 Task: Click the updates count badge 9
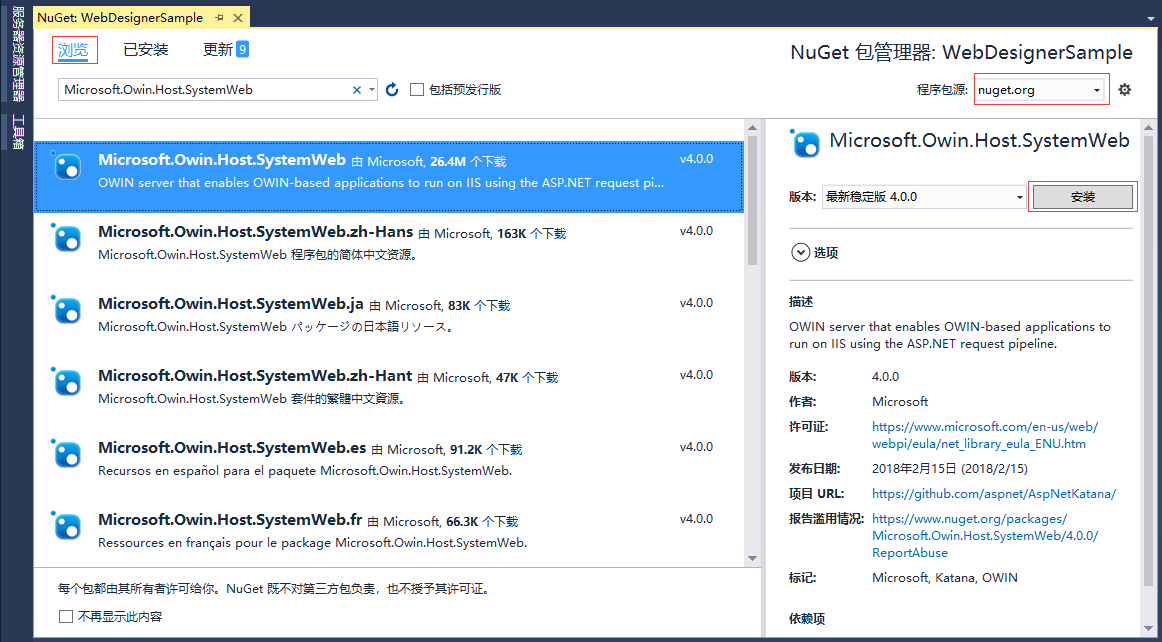coord(242,50)
